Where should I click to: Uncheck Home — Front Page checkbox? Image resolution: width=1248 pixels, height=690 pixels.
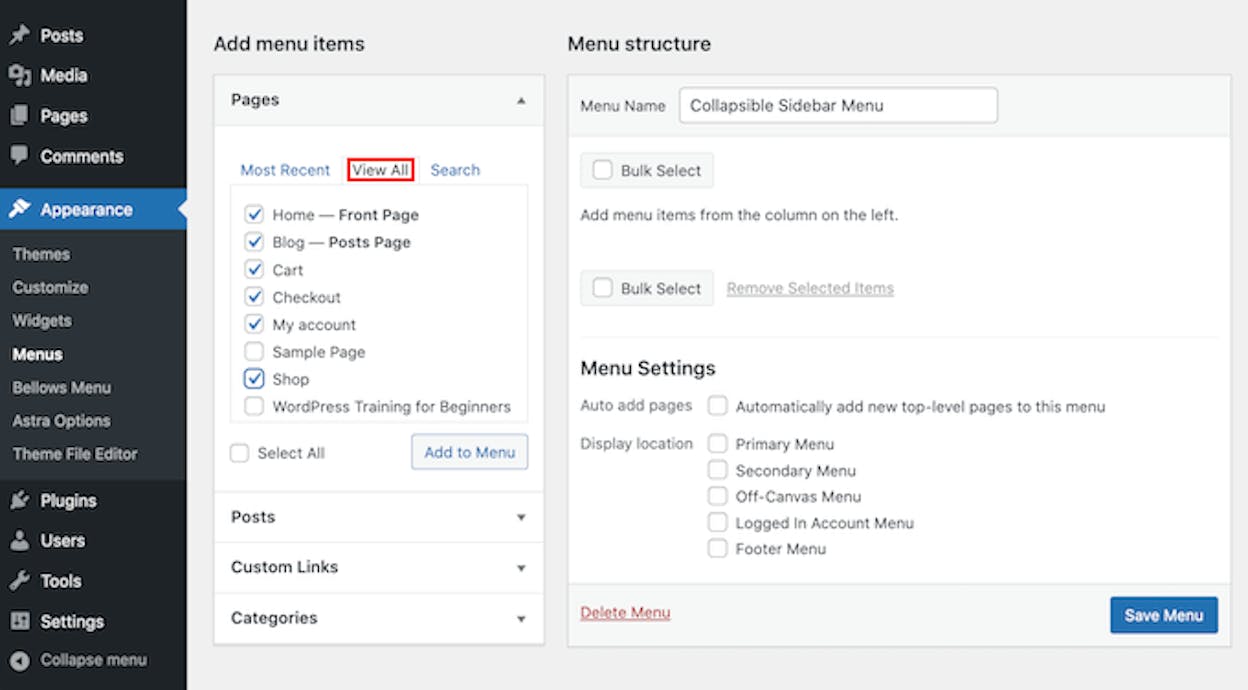[x=254, y=214]
